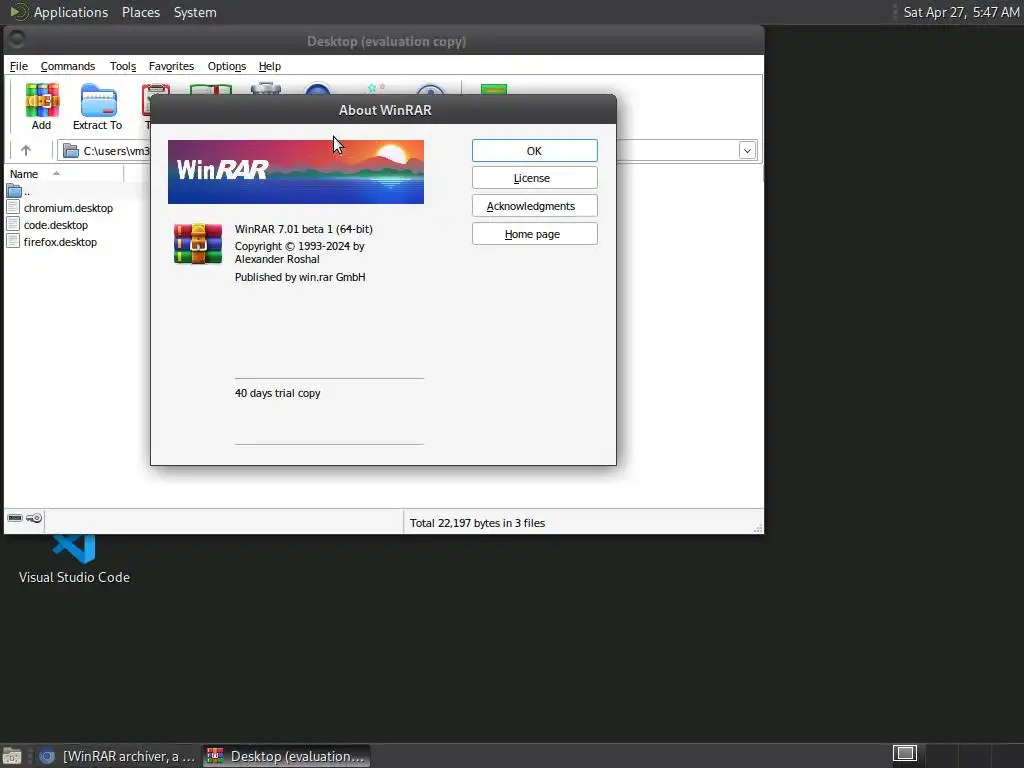Open the Tools menu
This screenshot has height=768, width=1024.
pyautogui.click(x=123, y=66)
